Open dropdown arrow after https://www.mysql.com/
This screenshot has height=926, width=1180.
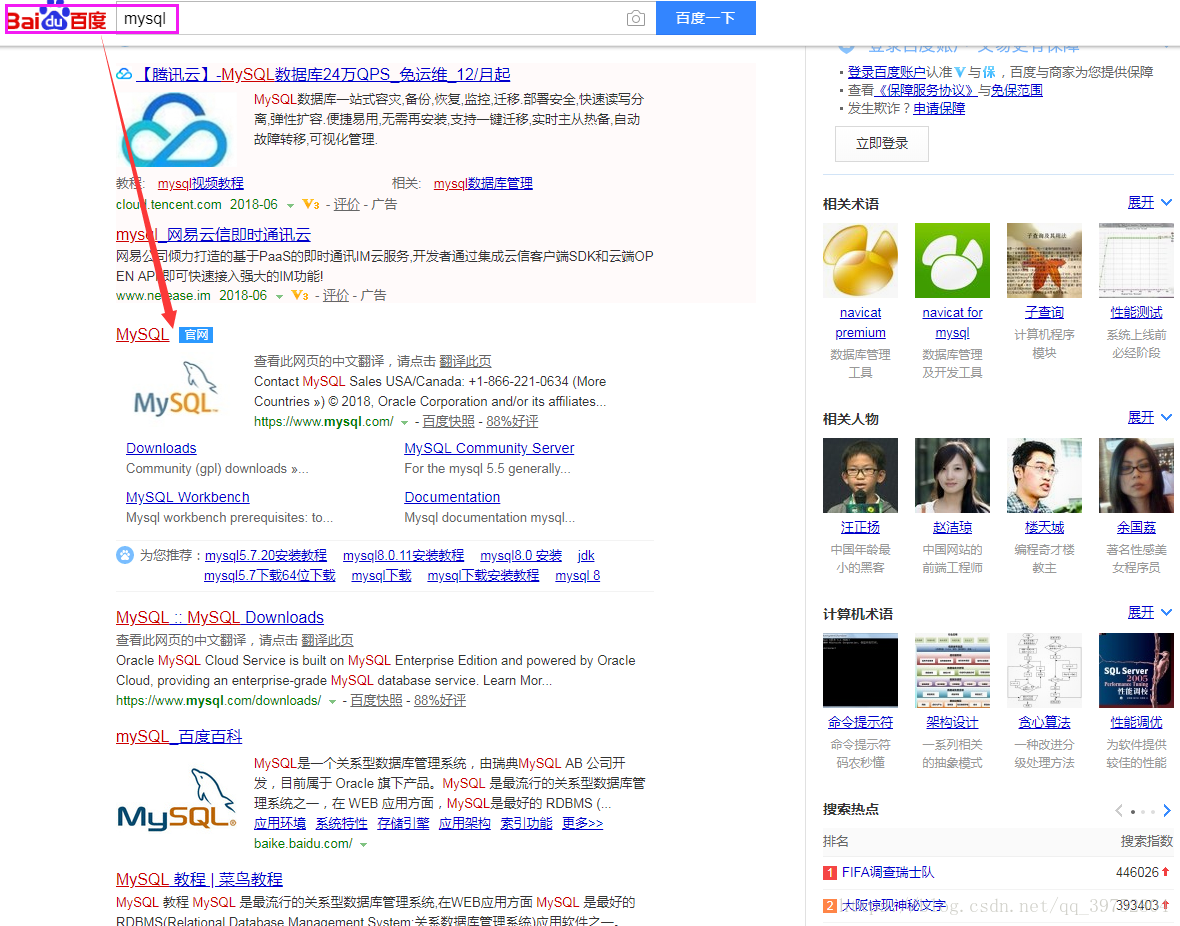tap(404, 422)
